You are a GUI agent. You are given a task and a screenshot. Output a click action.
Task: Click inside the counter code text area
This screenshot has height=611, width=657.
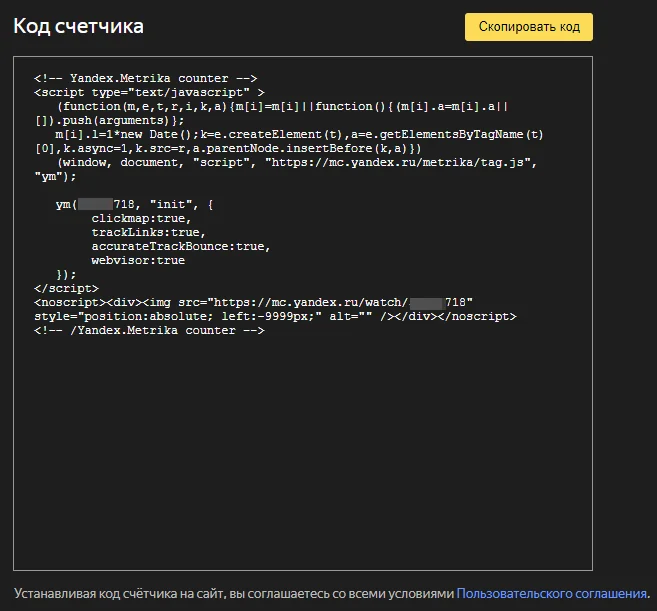(x=303, y=440)
